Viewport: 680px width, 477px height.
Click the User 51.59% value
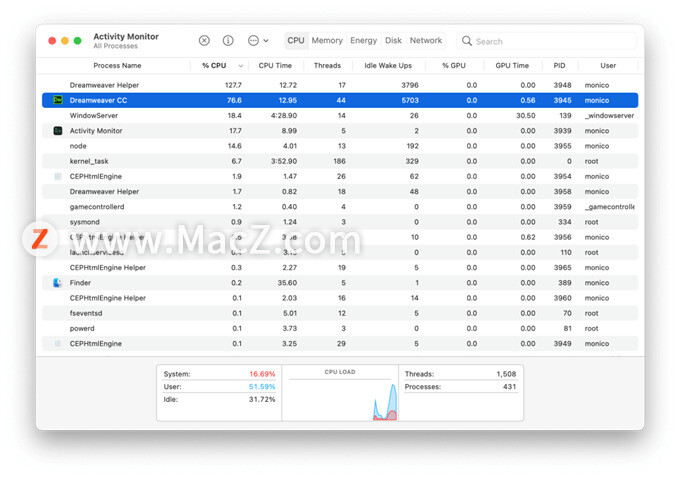[x=262, y=386]
